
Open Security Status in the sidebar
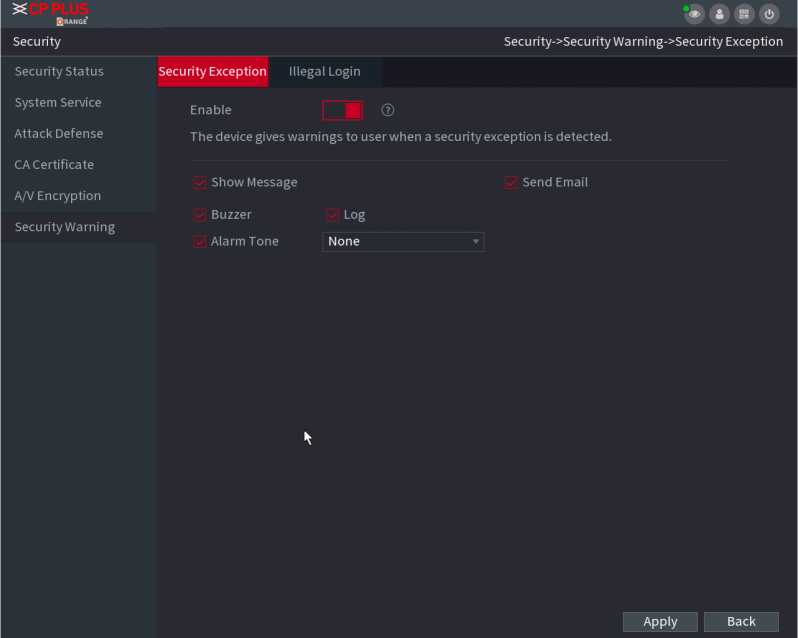(x=59, y=72)
